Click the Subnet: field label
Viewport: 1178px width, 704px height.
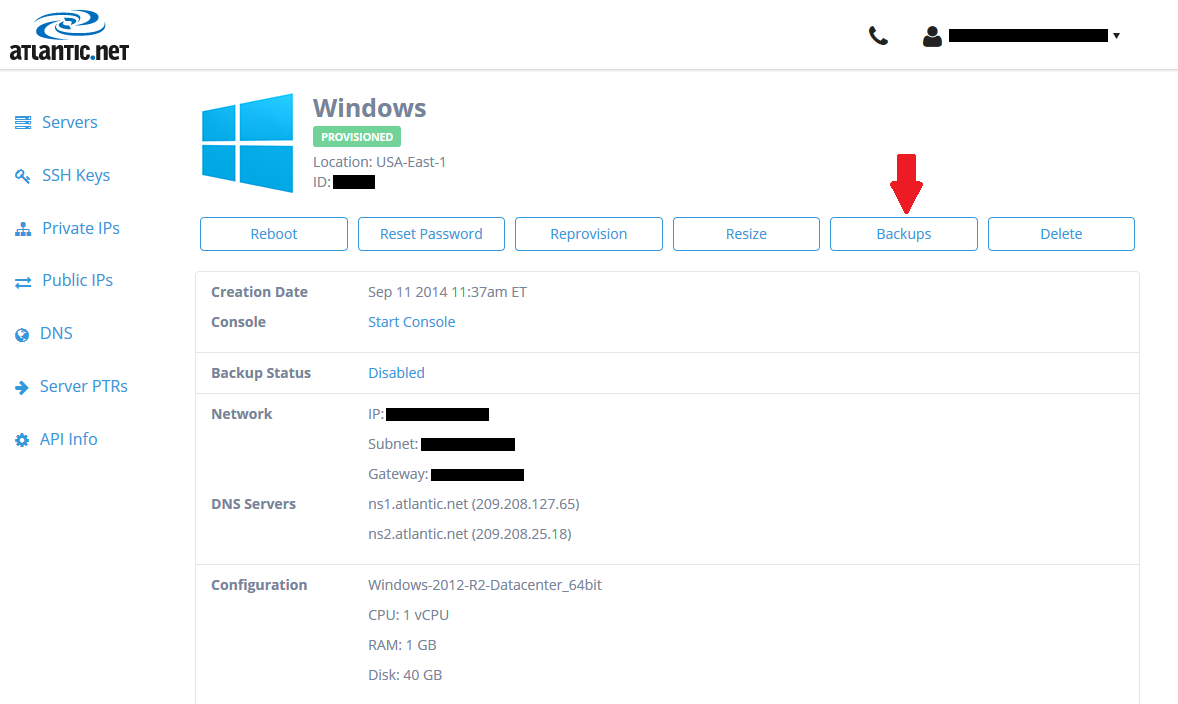click(393, 444)
